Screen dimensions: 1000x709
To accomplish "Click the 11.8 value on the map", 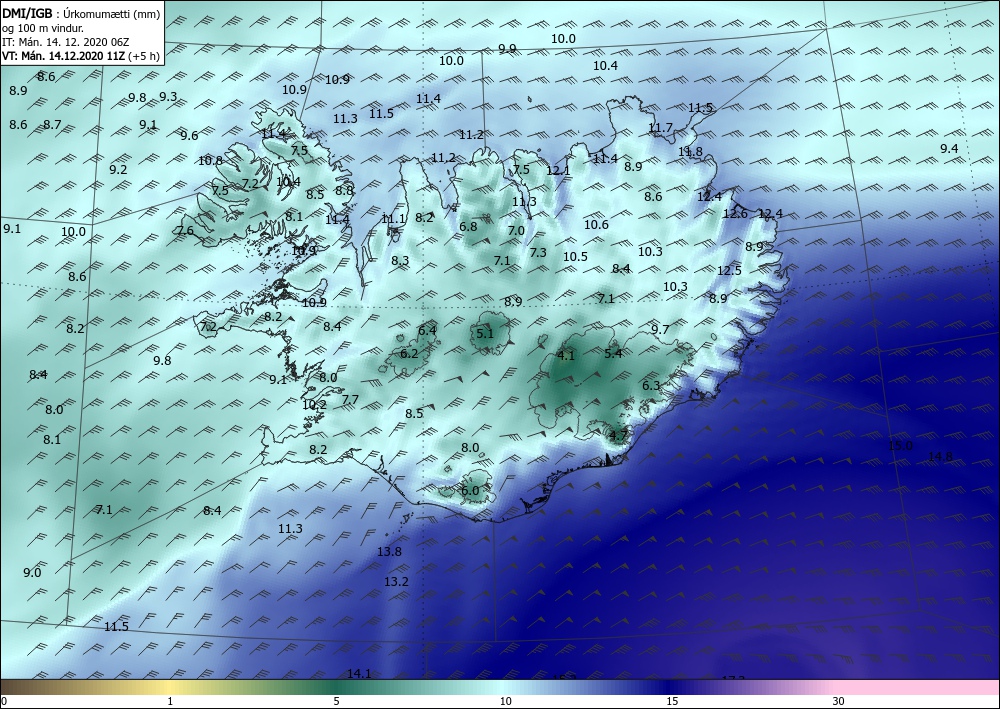I will (690, 152).
